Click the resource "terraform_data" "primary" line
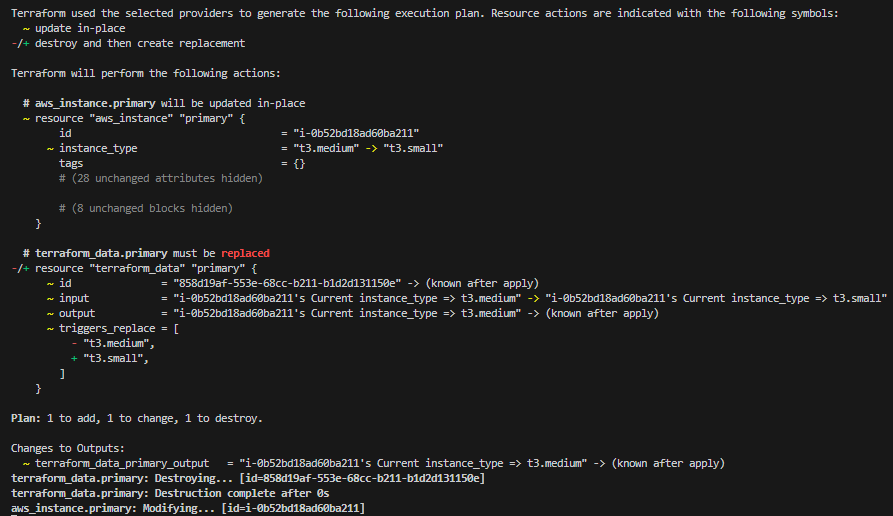 pyautogui.click(x=134, y=268)
